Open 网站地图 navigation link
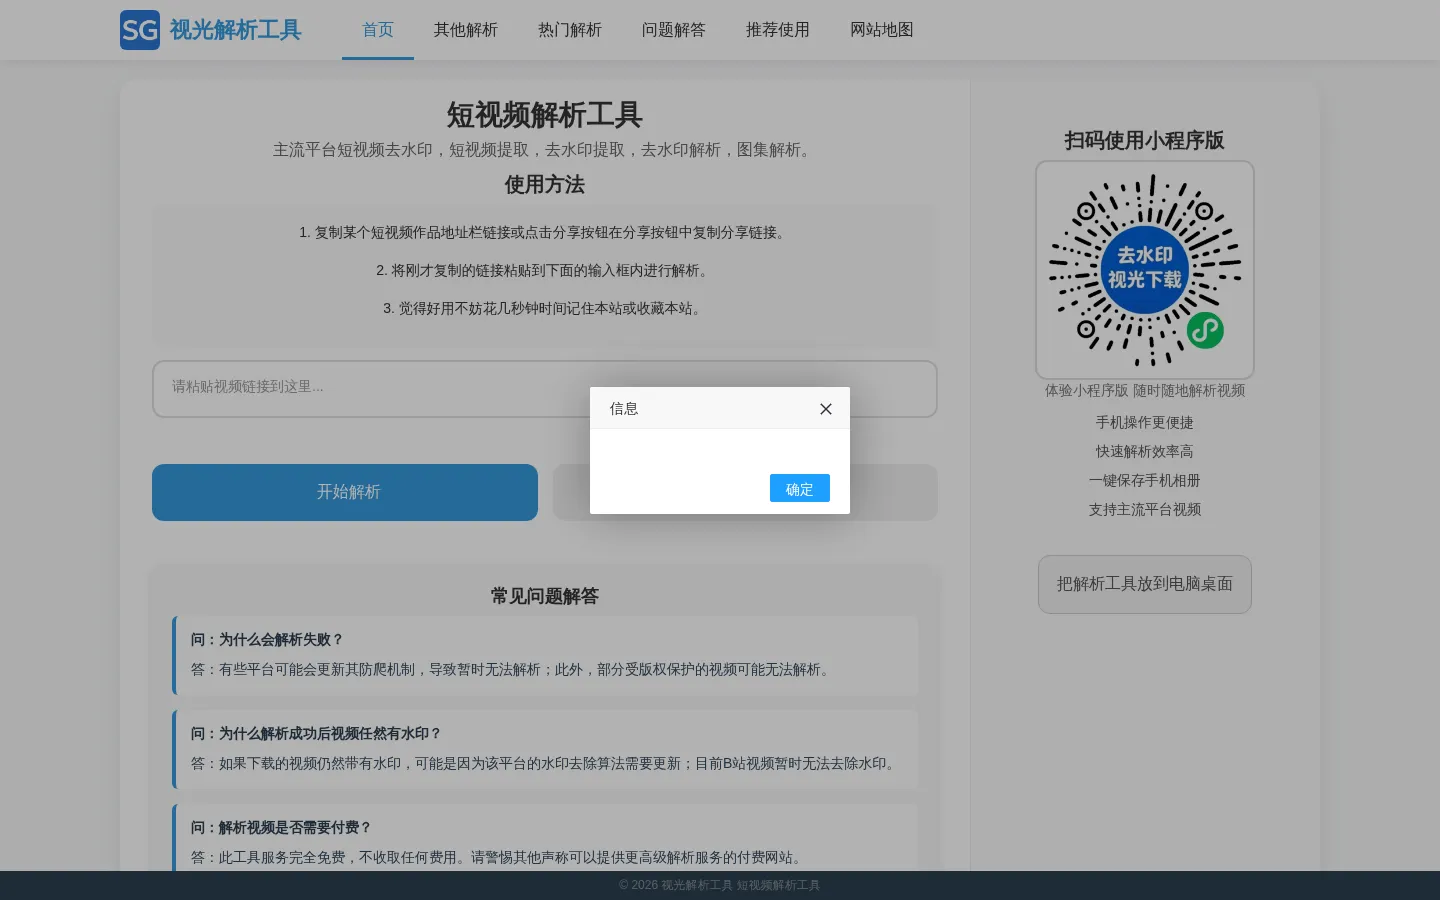This screenshot has height=900, width=1440. pos(882,30)
